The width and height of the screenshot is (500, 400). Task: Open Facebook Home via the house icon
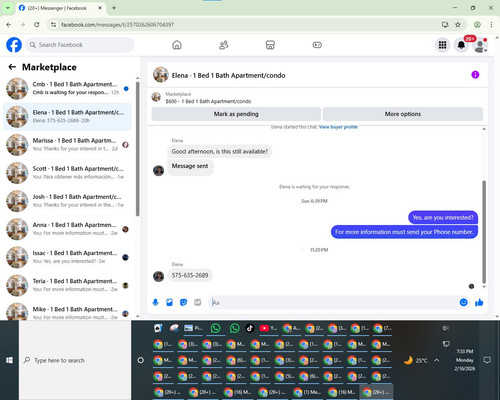[177, 45]
